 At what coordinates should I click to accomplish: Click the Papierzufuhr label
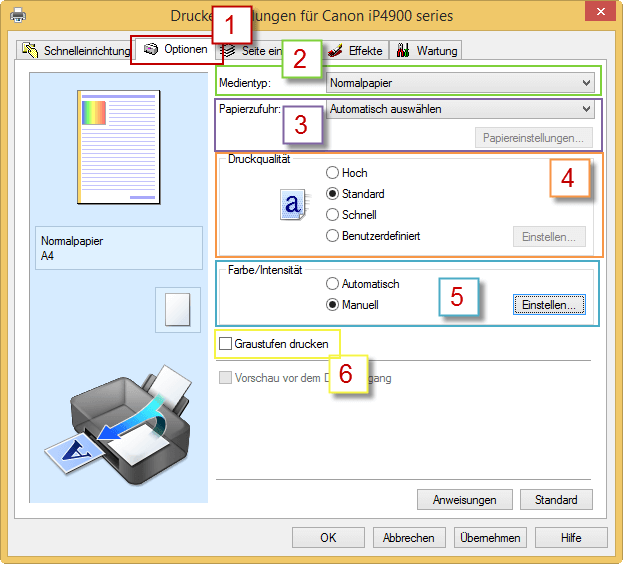pyautogui.click(x=250, y=109)
